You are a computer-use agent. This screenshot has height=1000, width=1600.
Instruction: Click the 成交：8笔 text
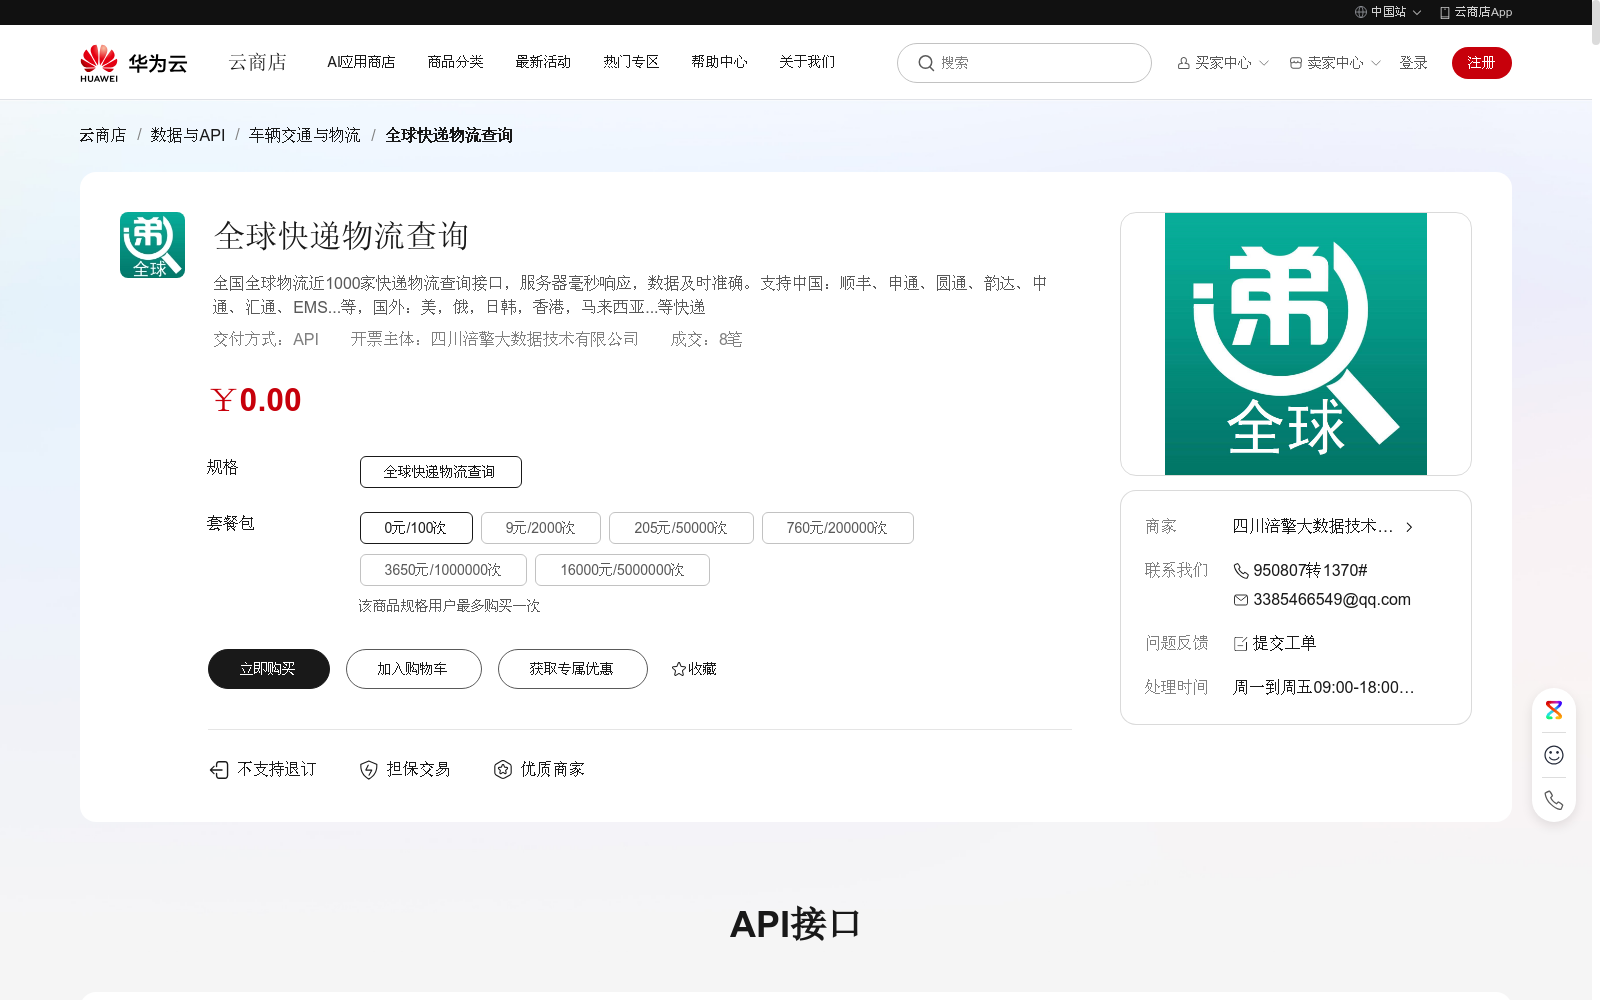[x=706, y=340]
